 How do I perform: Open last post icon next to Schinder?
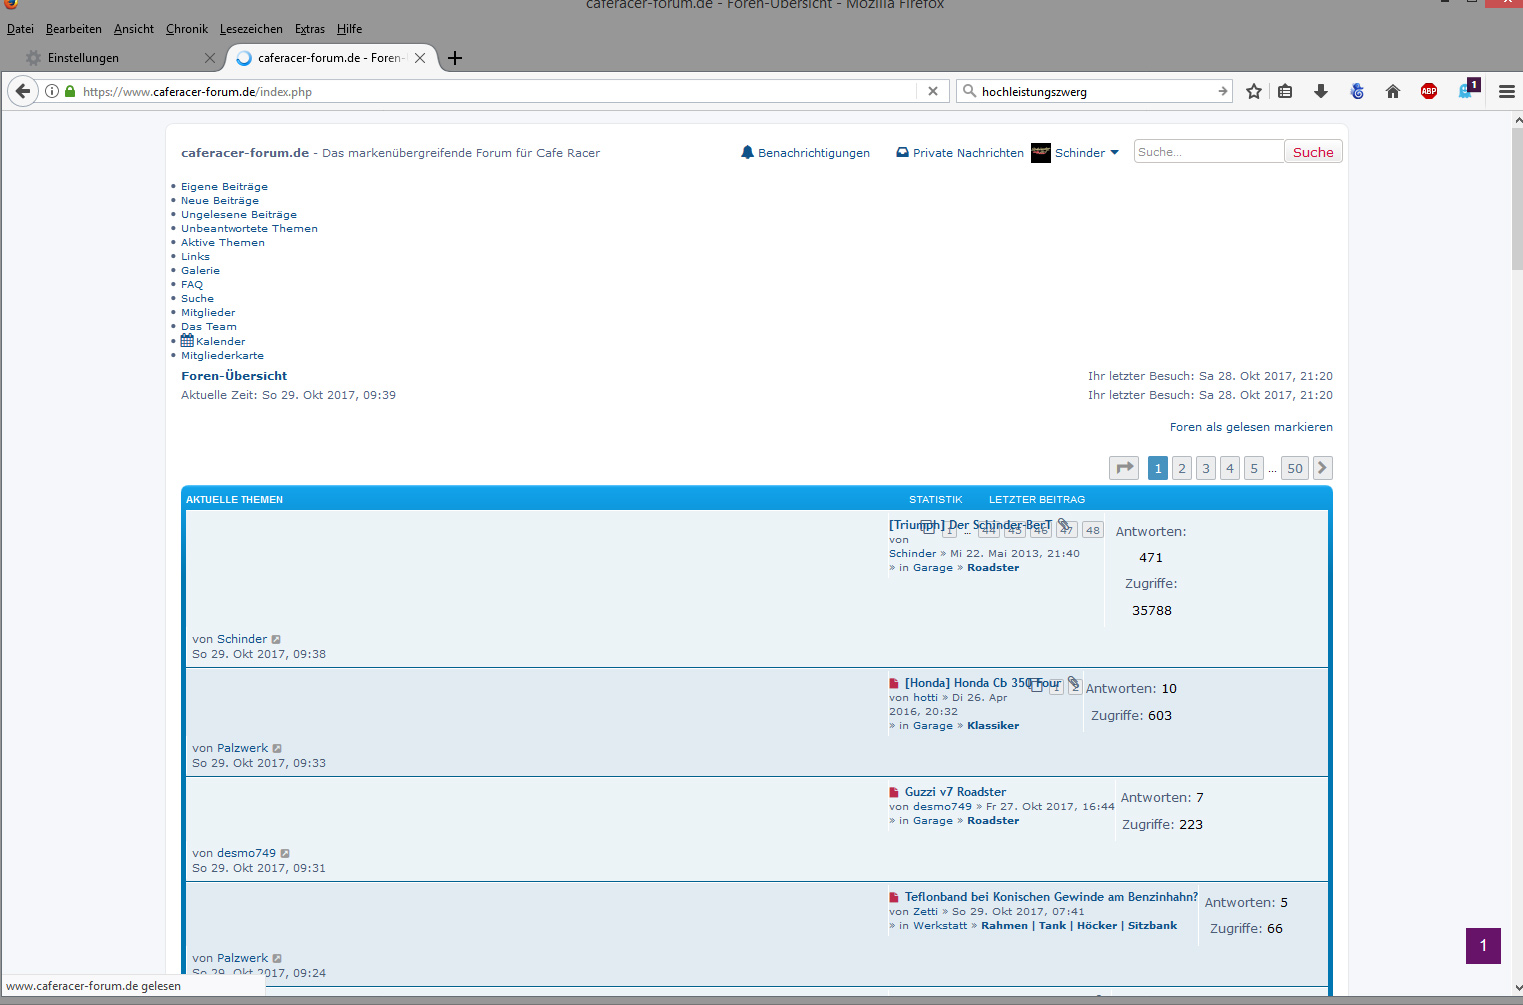(276, 640)
